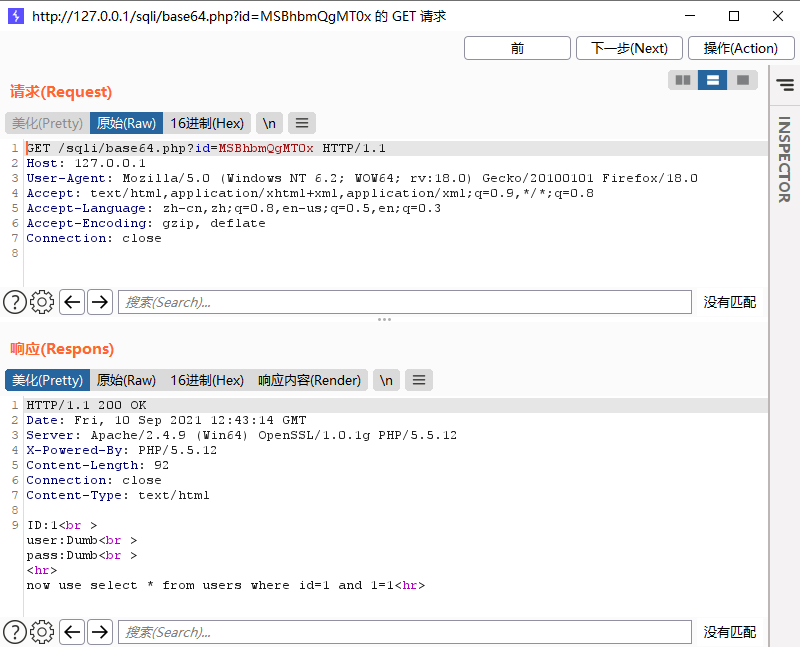Select the top-bottom split layout icon
800x647 pixels.
click(712, 80)
